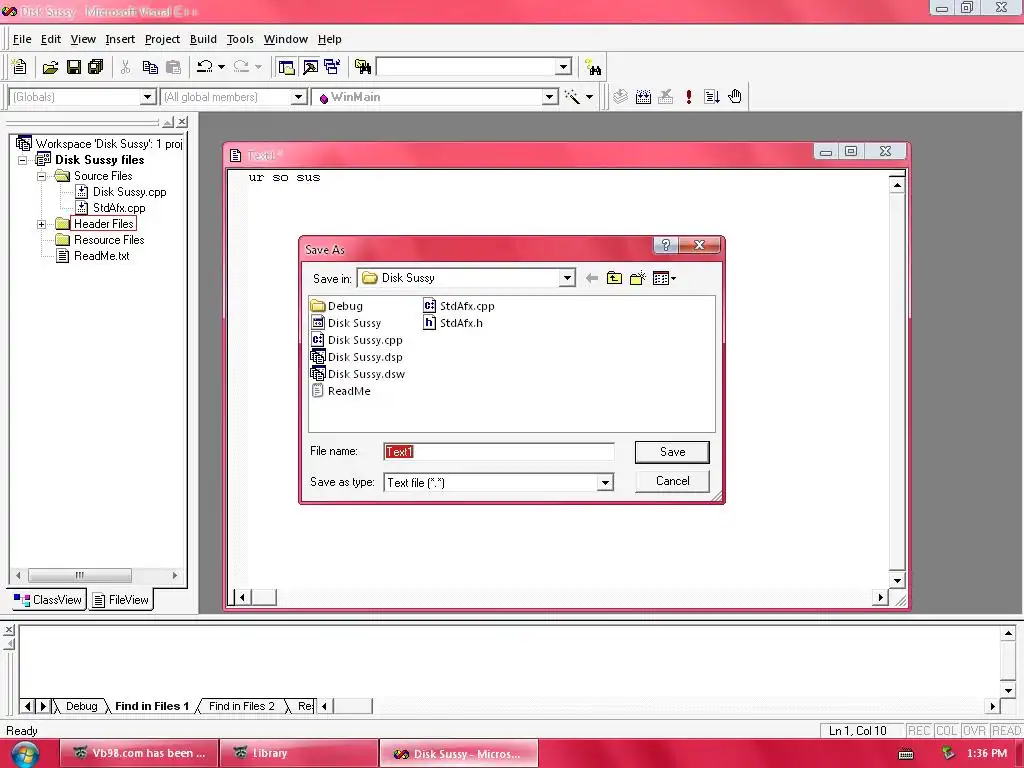Screen dimensions: 1024x768
Task: Click the Compile toolbar icon
Action: [620, 97]
